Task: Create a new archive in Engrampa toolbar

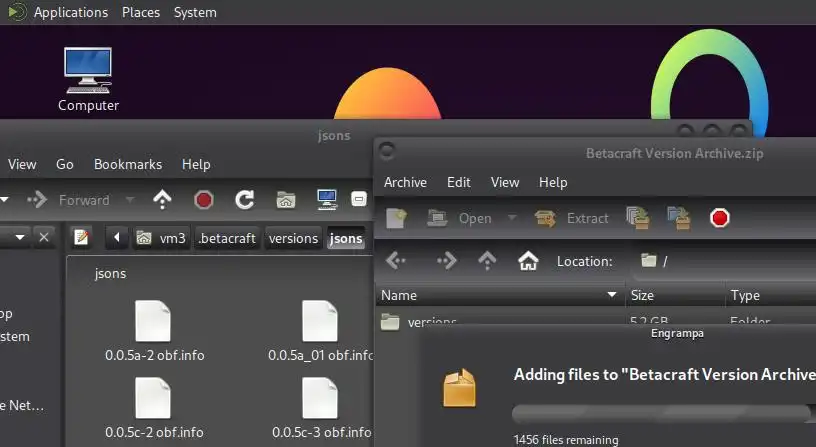Action: 397,218
